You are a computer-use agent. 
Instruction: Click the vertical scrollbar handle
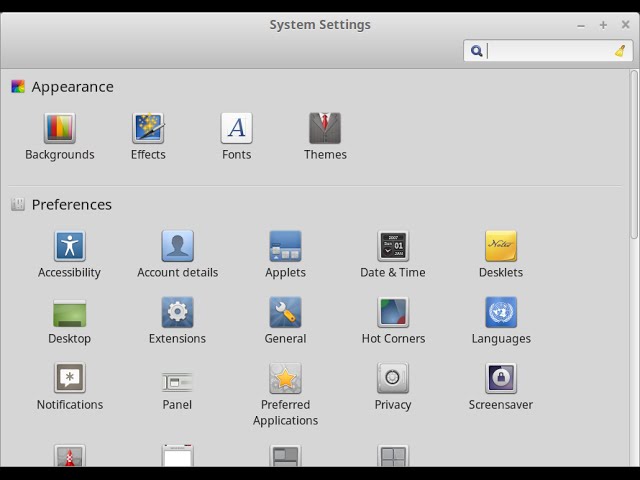click(634, 154)
